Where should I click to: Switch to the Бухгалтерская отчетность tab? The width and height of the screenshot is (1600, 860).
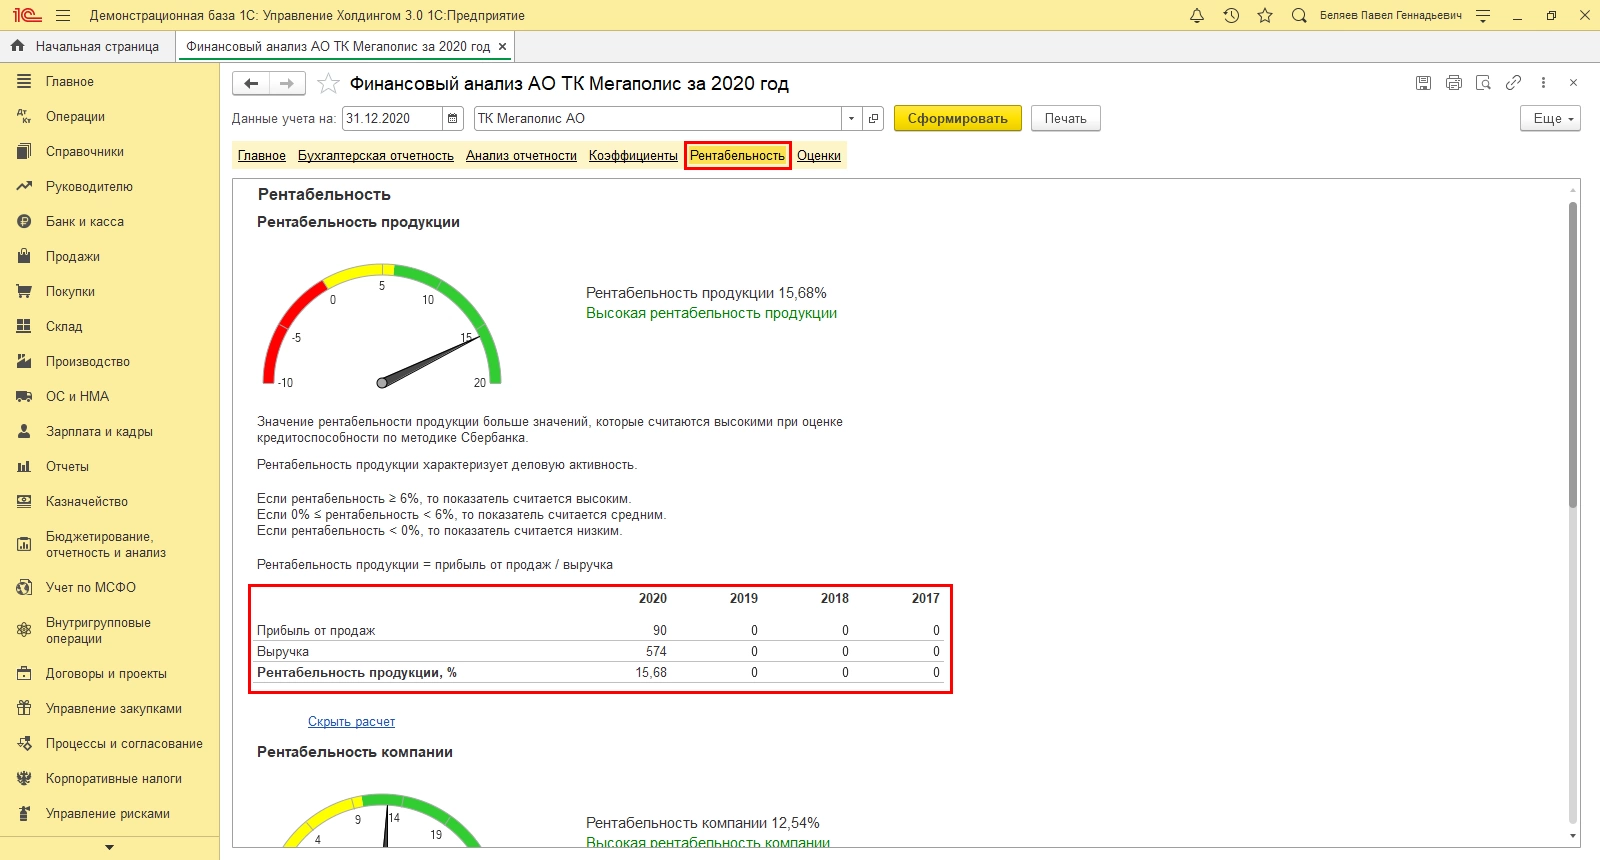tap(376, 156)
